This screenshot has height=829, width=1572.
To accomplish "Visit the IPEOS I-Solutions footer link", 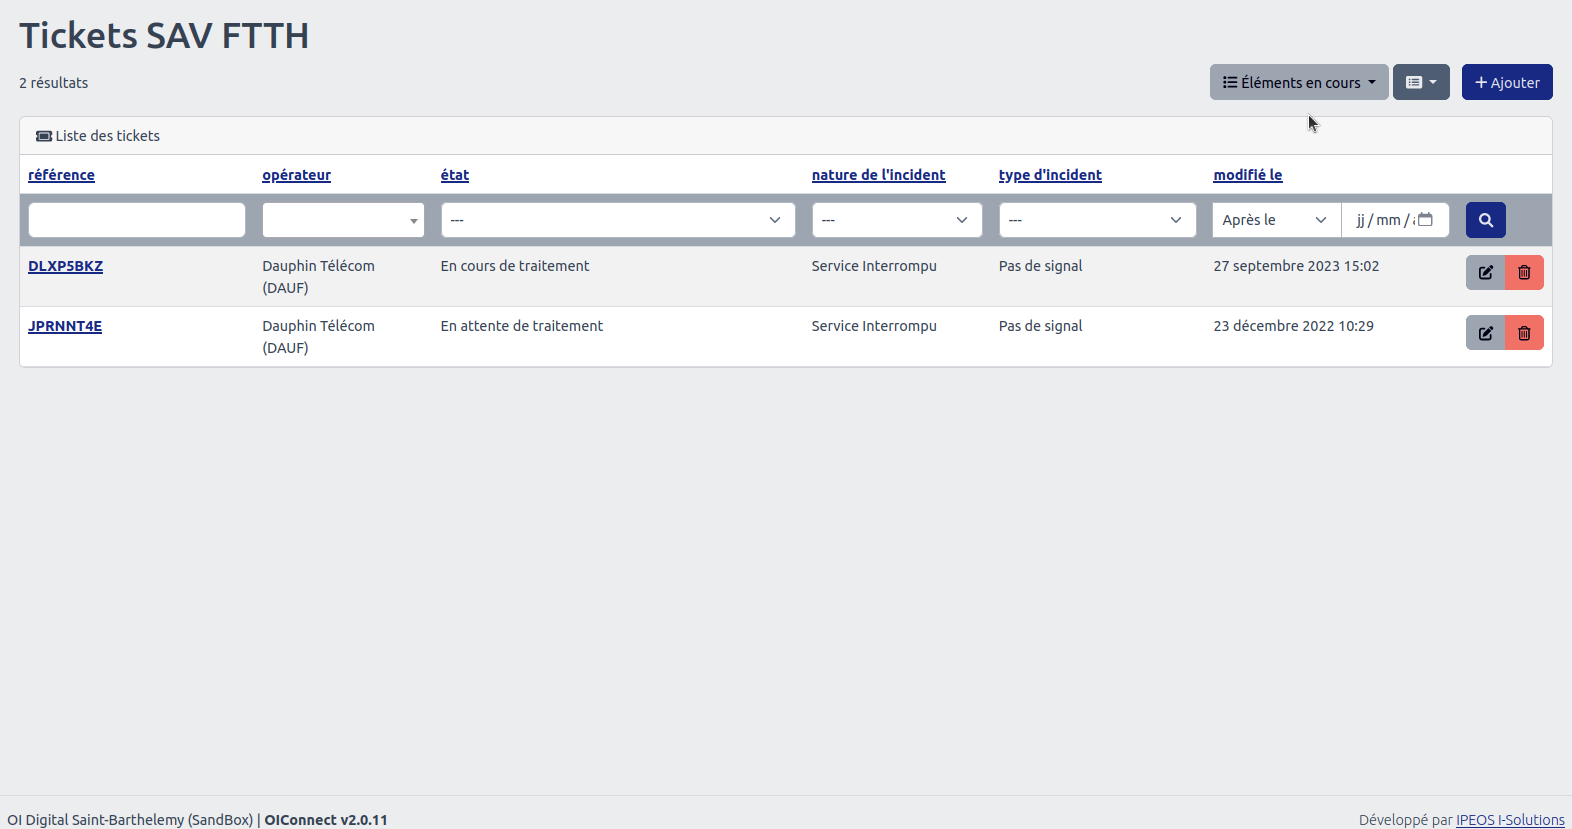I will click(1509, 820).
